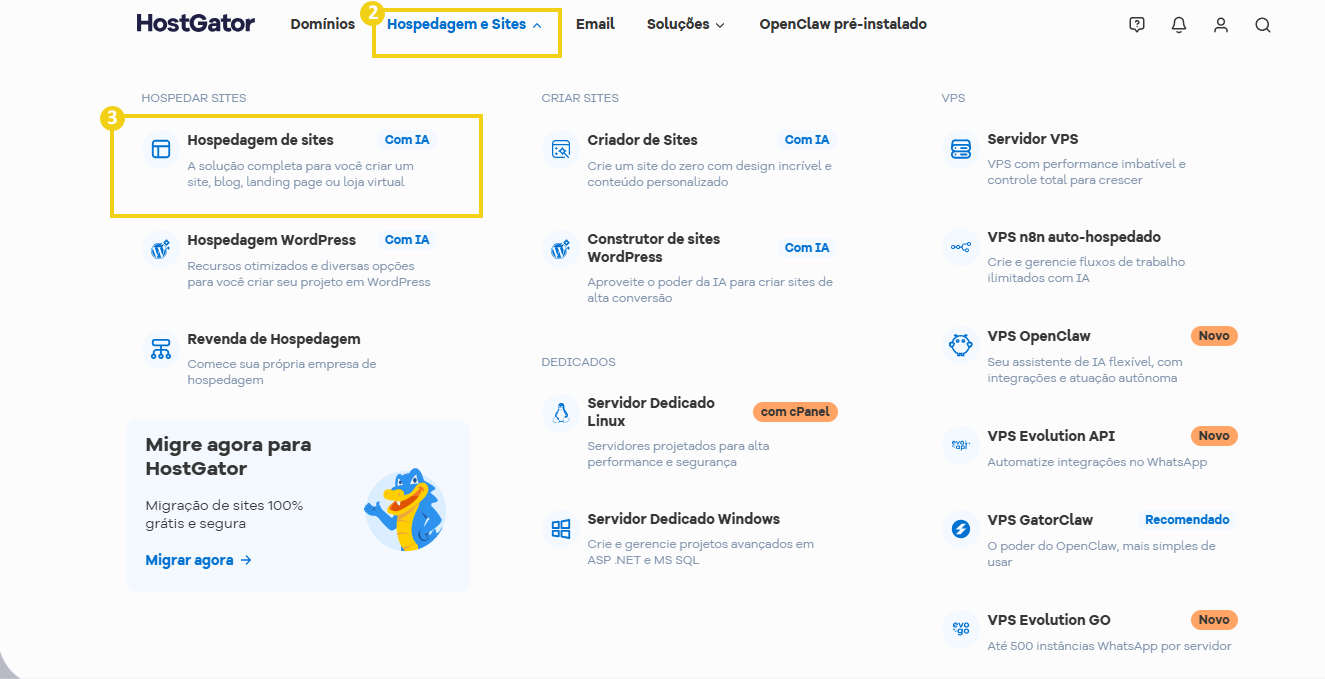This screenshot has height=679, width=1325.
Task: Click the VPS Evolution GO icon
Action: coord(961,629)
